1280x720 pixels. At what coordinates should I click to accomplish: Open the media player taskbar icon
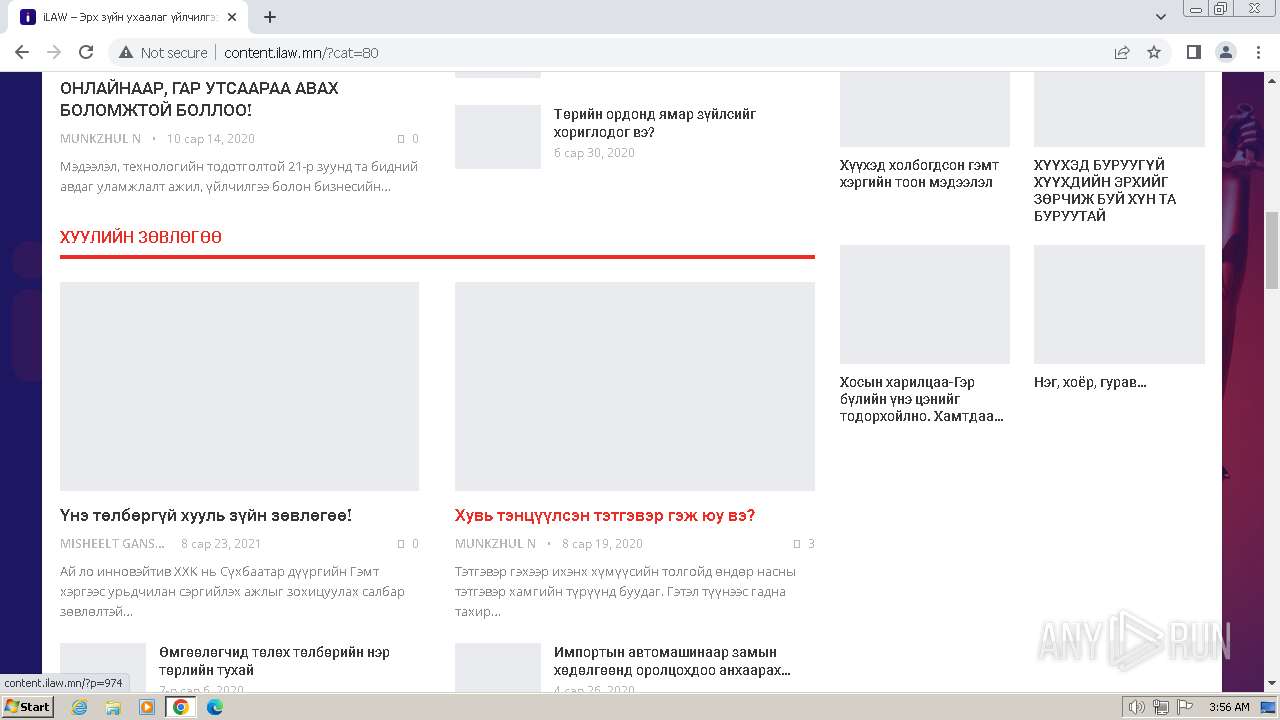click(x=147, y=707)
